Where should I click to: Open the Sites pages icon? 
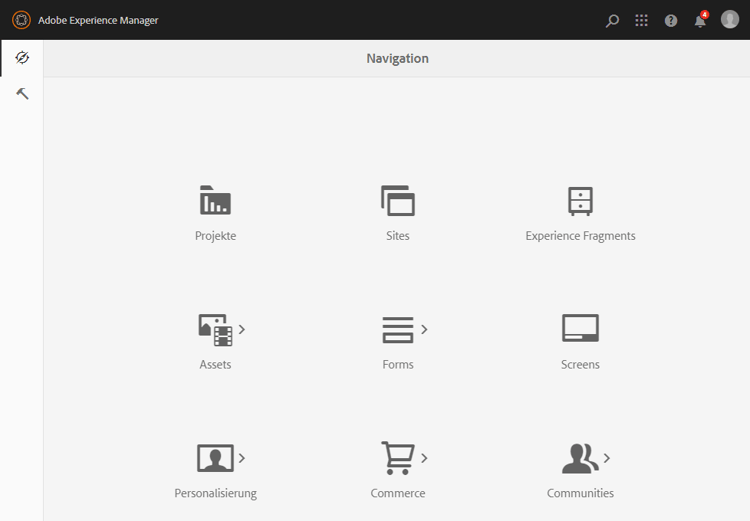(397, 200)
